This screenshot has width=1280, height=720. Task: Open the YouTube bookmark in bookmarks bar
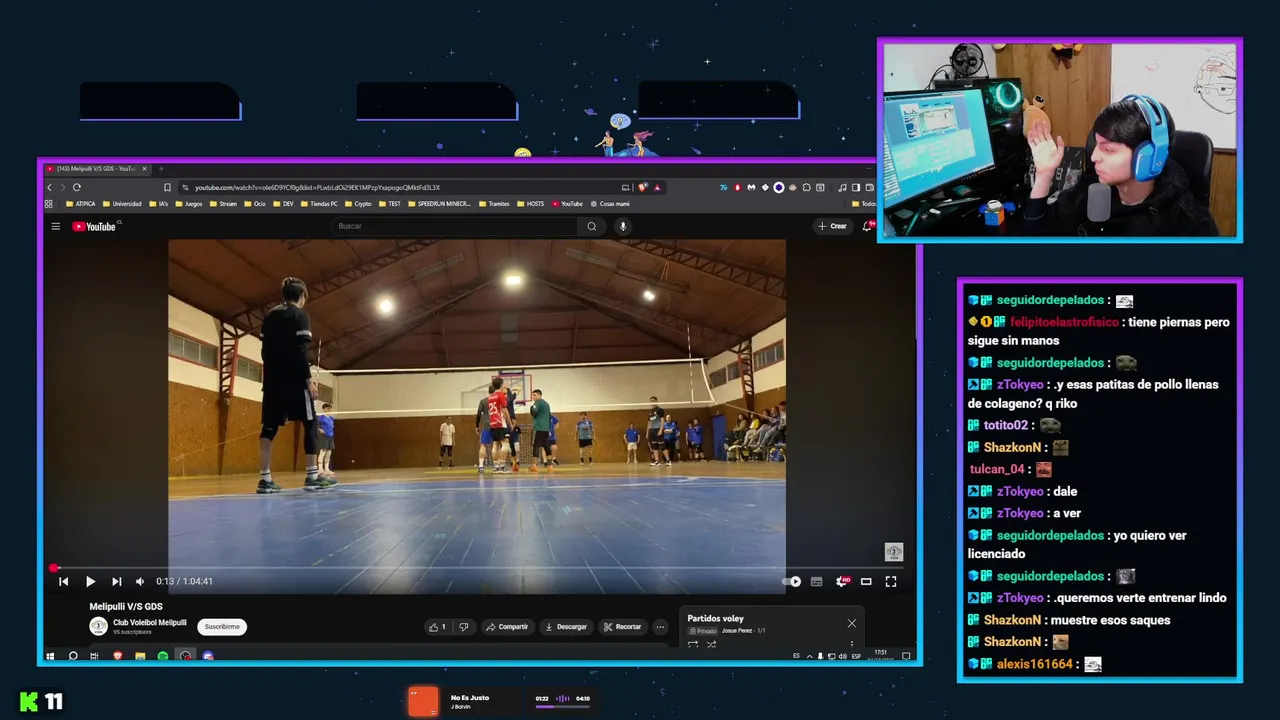click(x=566, y=204)
